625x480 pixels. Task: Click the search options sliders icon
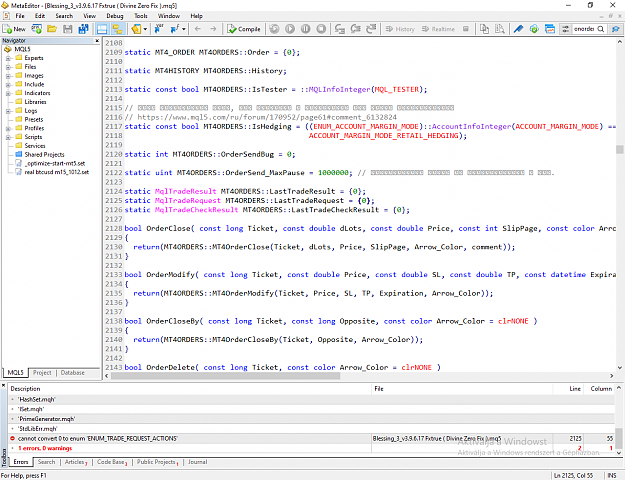tap(565, 29)
